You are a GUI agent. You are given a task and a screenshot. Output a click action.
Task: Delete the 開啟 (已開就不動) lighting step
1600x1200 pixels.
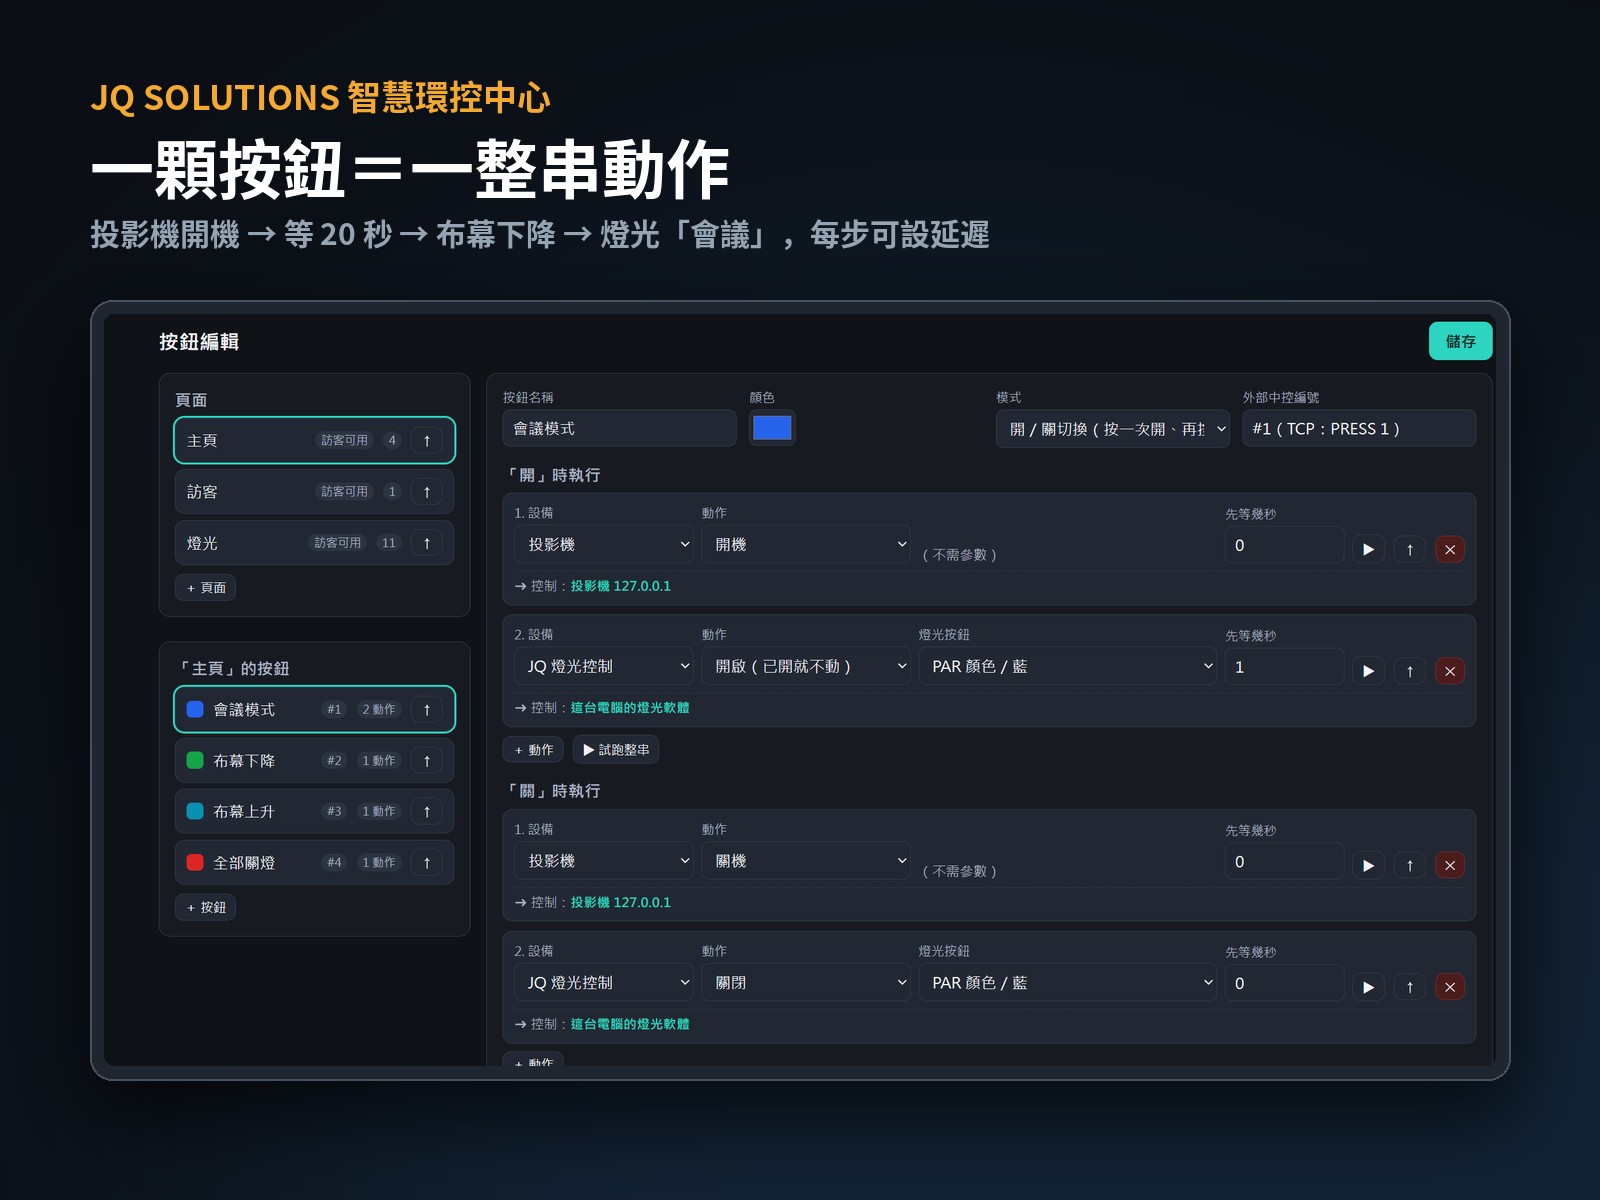[x=1450, y=671]
